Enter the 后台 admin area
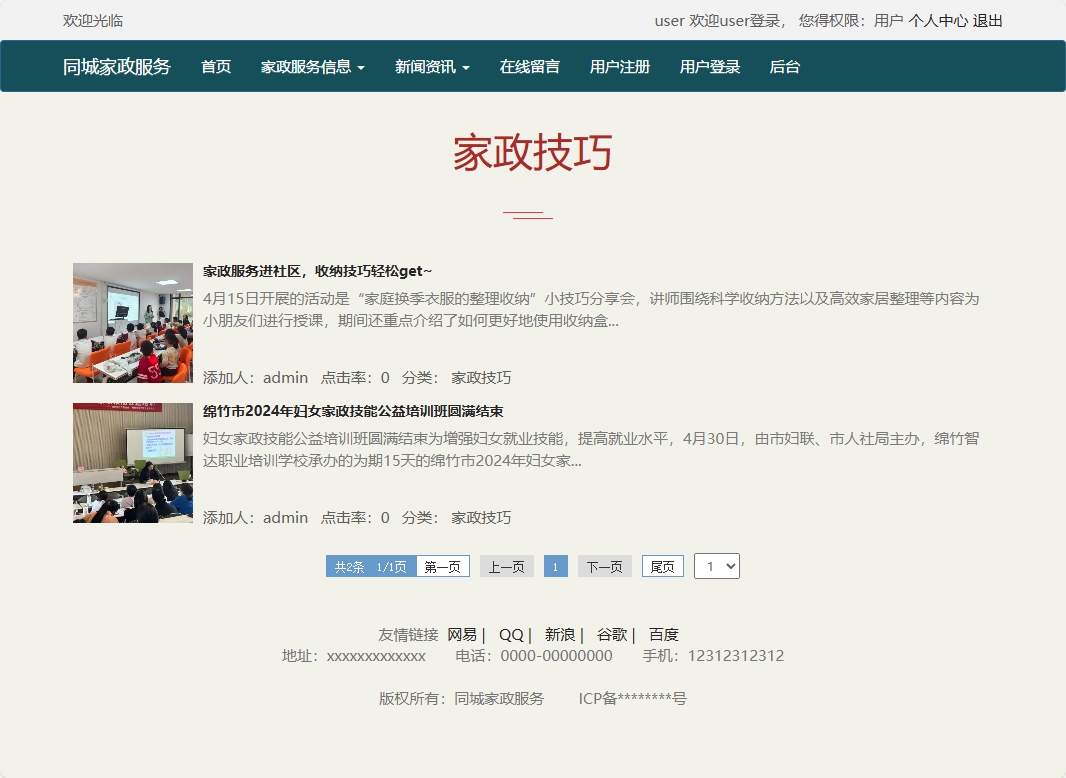Screen dimensions: 1066x778 coord(785,66)
